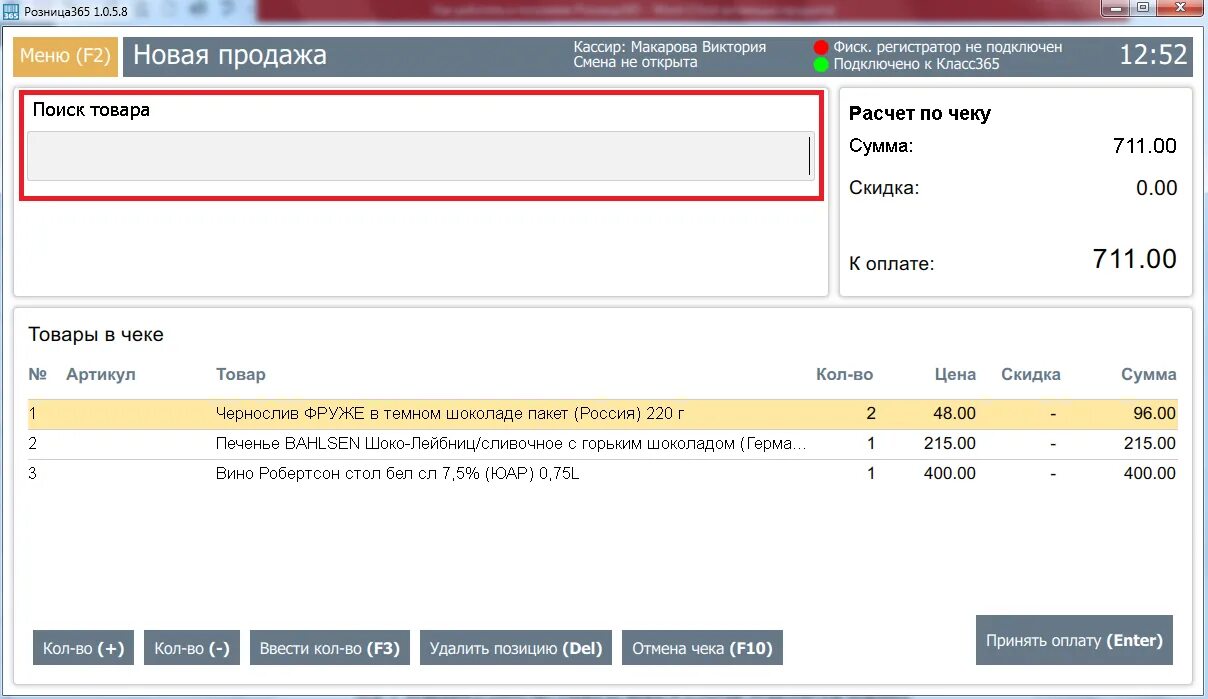Click quantity 2 of Чернослив row
1208x699 pixels.
[870, 413]
